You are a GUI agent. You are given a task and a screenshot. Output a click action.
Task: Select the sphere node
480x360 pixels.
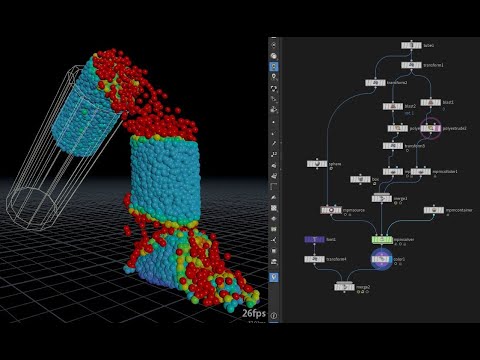point(317,164)
